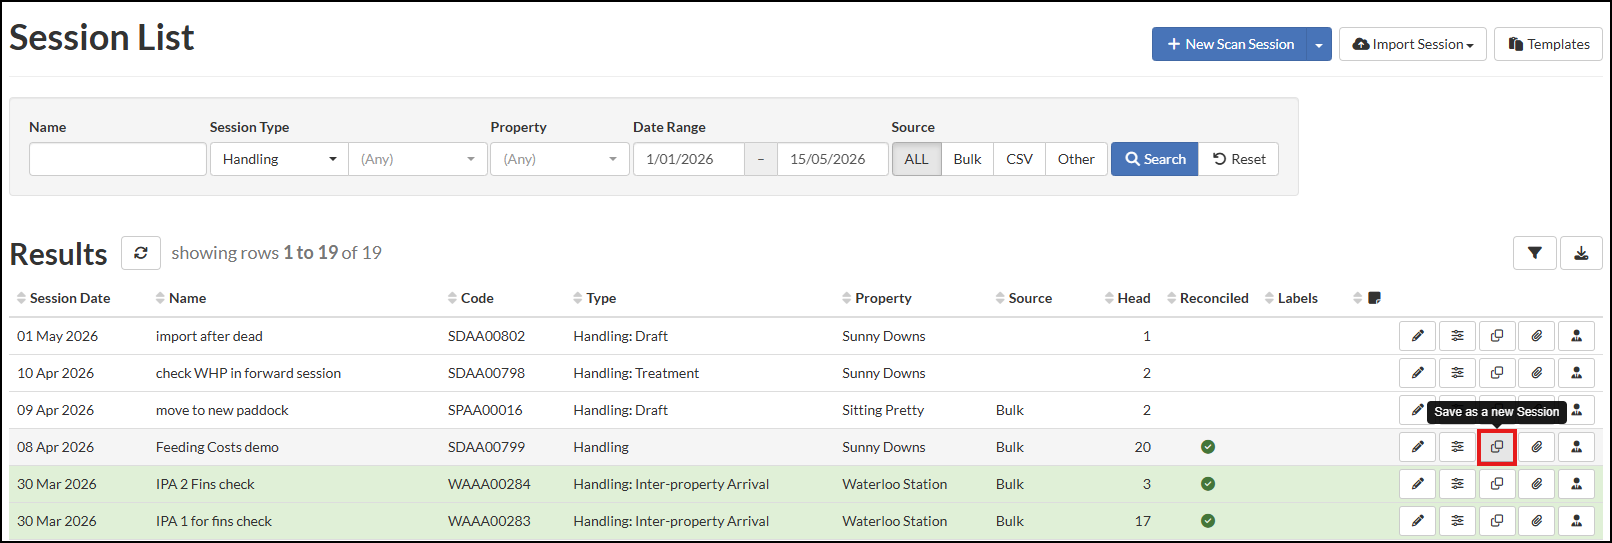Click the Search button
Image resolution: width=1612 pixels, height=543 pixels.
(1155, 159)
